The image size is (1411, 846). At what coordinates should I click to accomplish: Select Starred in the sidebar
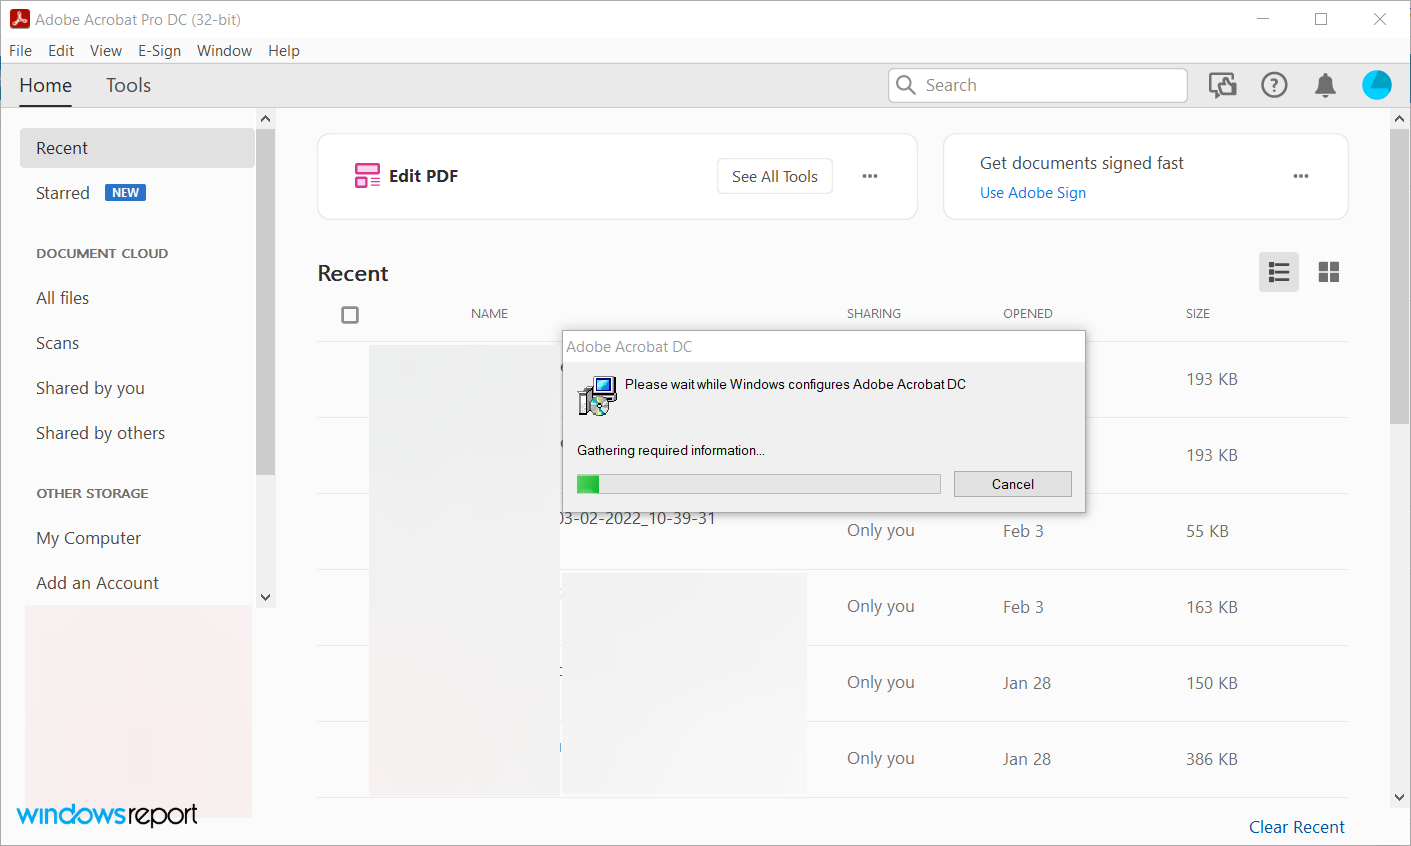pos(63,193)
